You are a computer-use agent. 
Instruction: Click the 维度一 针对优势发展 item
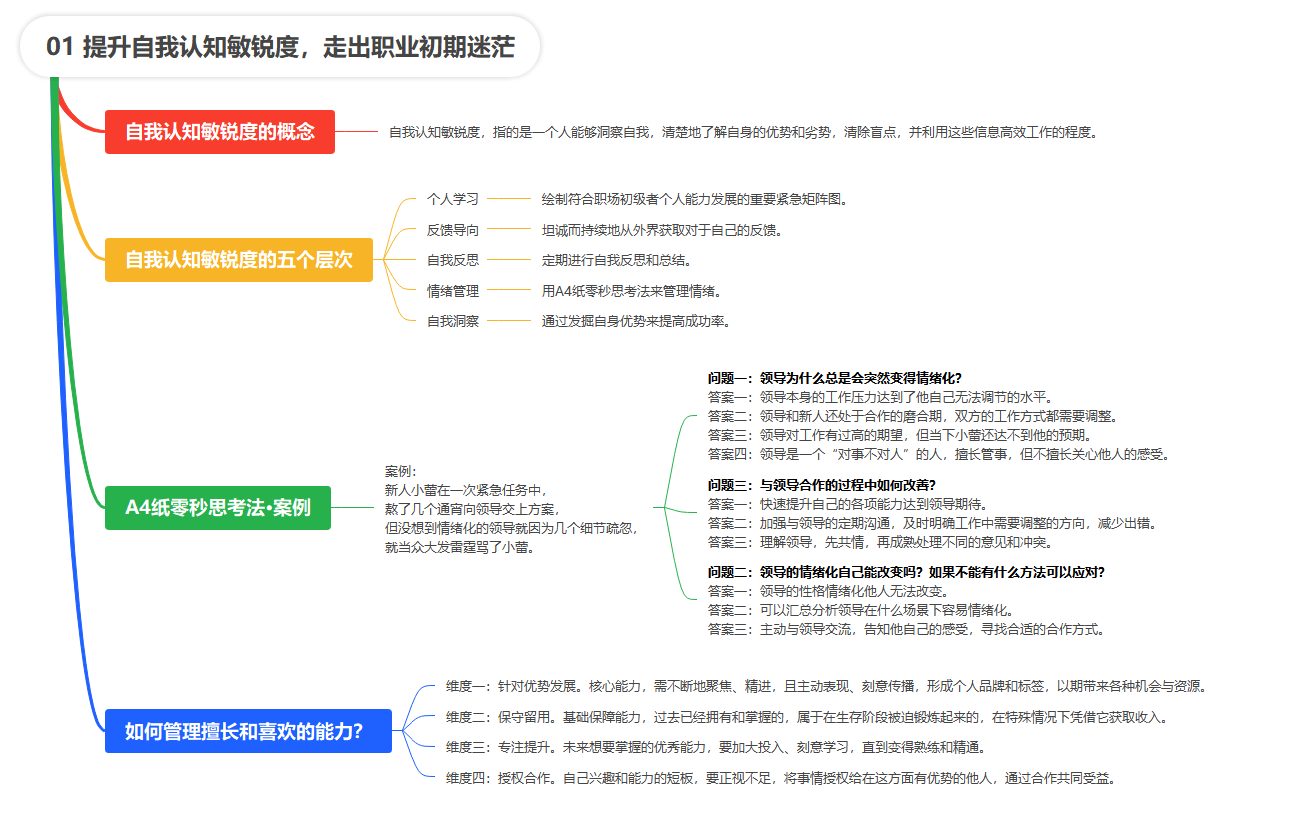[828, 686]
